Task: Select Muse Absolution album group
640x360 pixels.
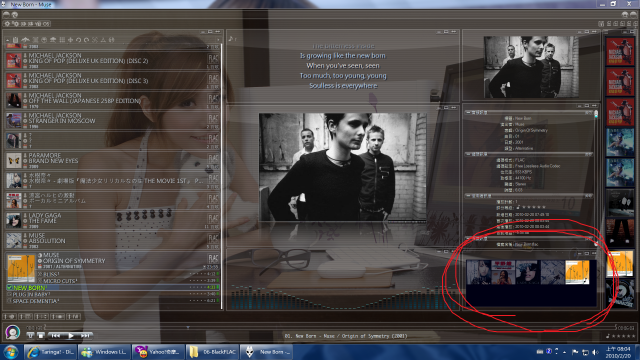Action: pos(112,241)
